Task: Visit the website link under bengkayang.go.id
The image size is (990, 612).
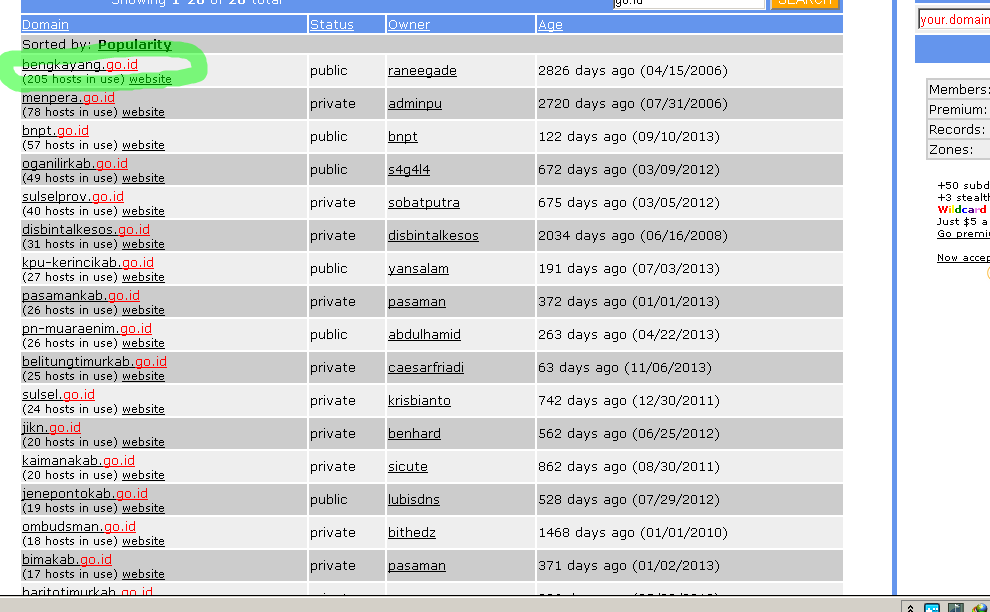Action: pos(150,79)
